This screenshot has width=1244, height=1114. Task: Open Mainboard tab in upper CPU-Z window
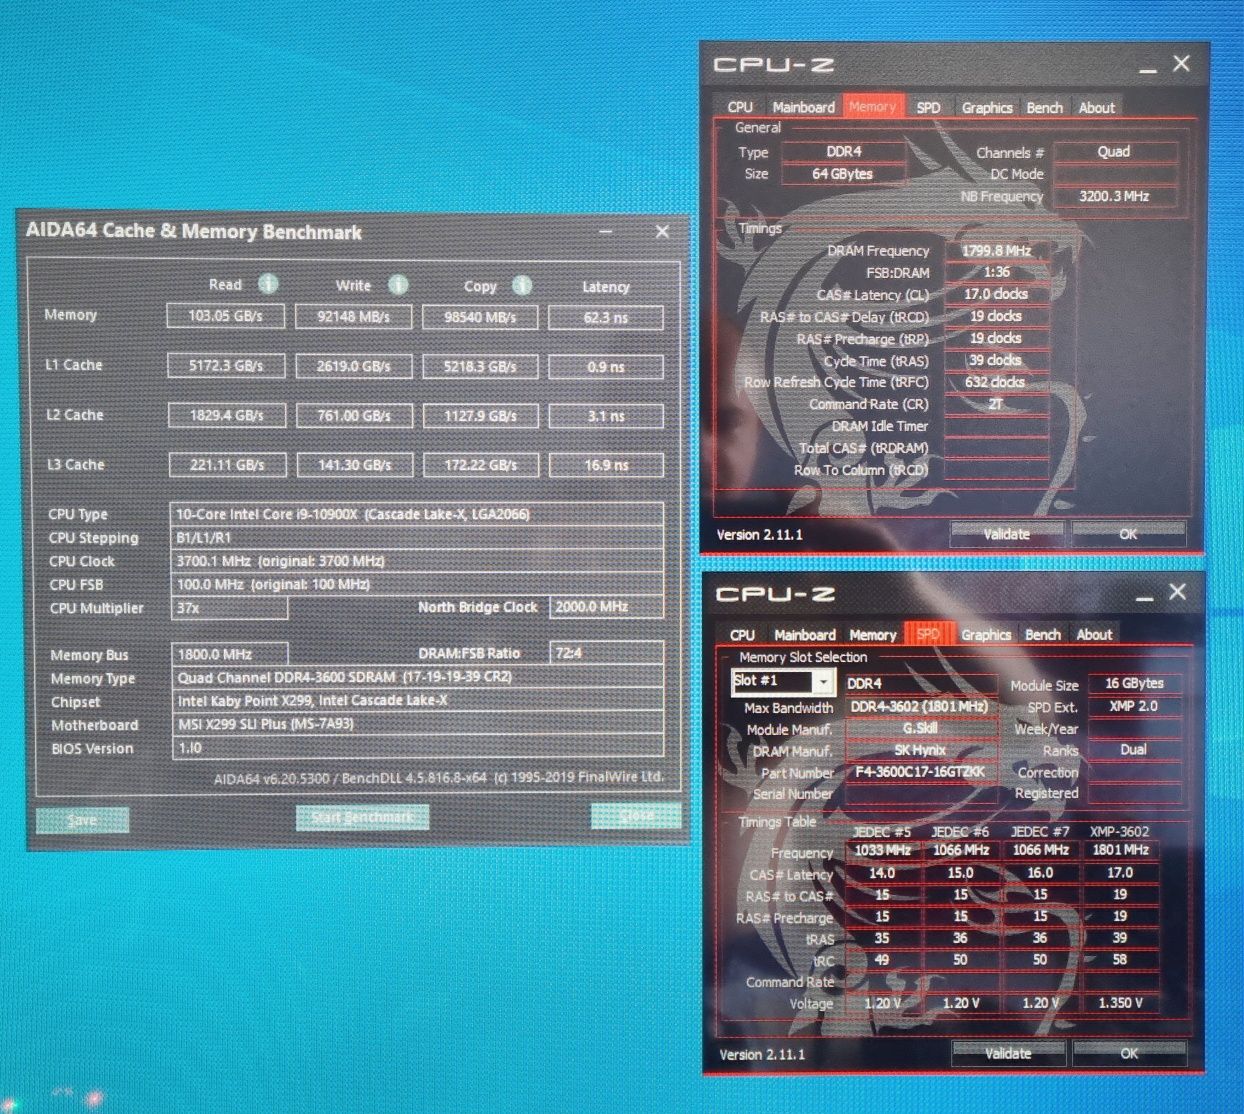click(x=803, y=107)
